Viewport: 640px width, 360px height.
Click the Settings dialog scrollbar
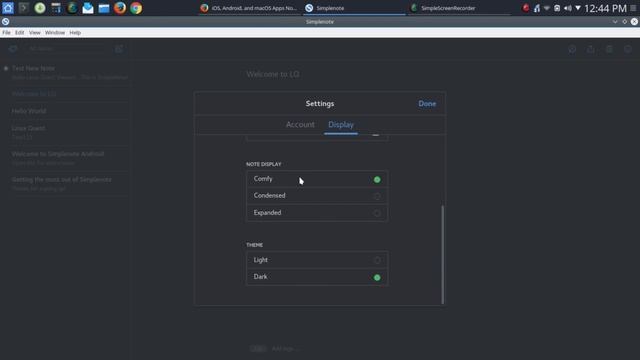pos(442,254)
